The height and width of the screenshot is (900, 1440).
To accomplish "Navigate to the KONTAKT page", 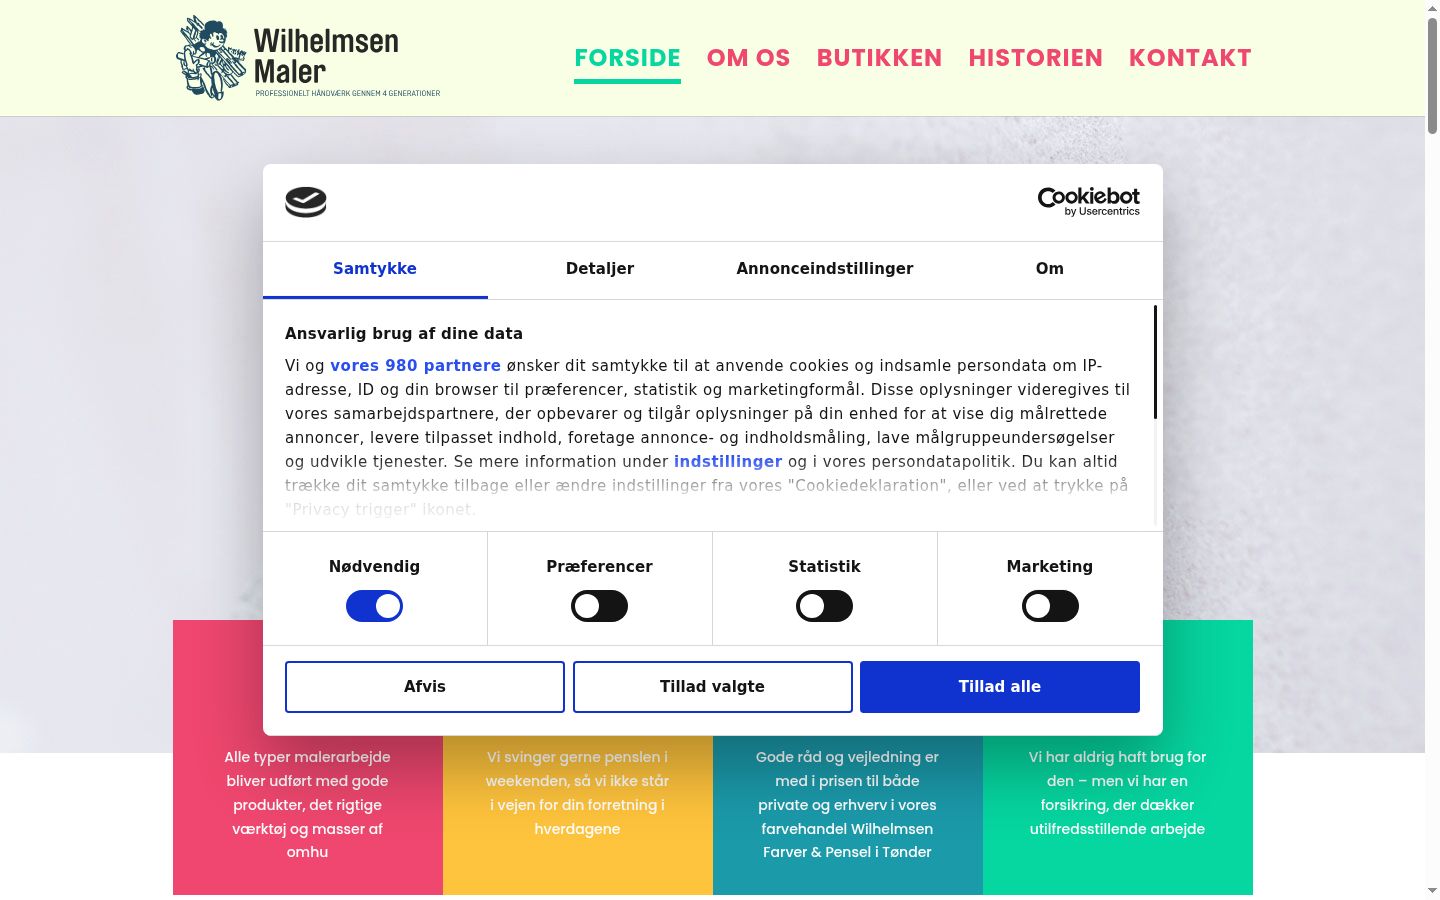I will pos(1190,58).
